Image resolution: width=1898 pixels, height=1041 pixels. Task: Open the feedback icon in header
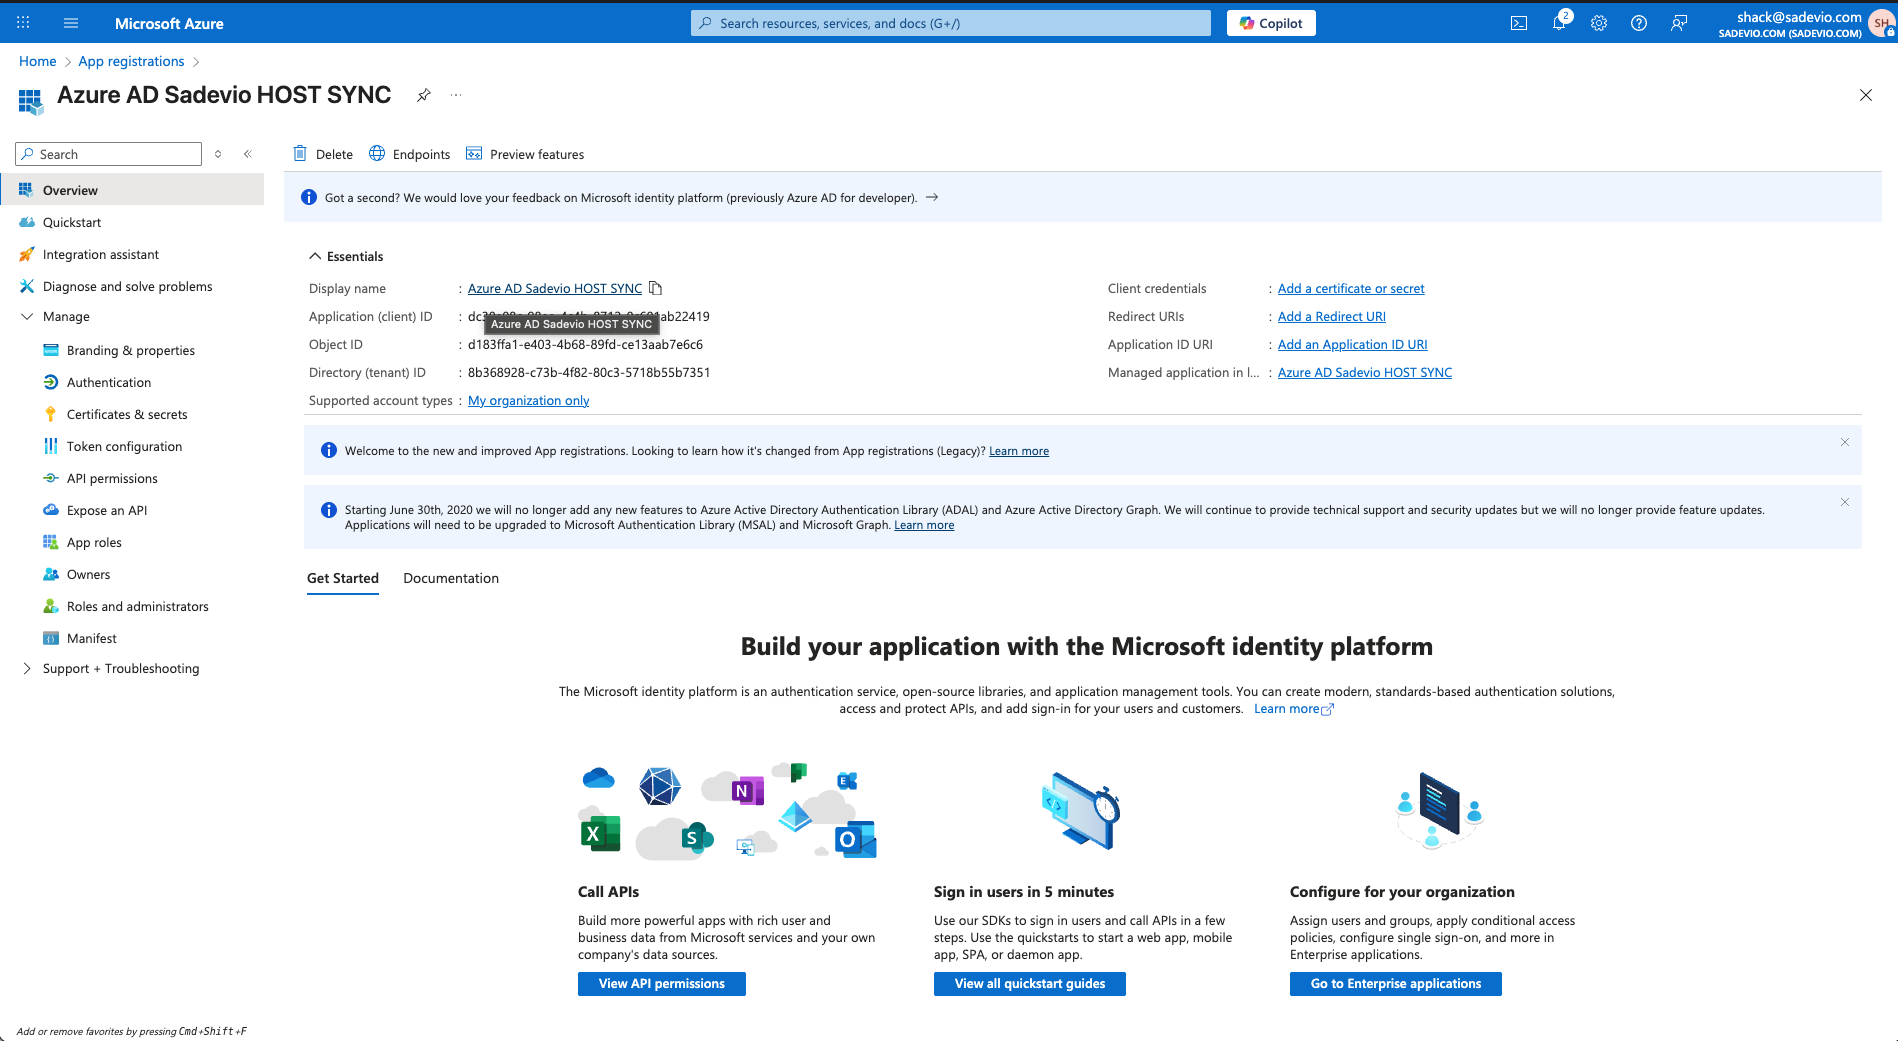(1679, 23)
